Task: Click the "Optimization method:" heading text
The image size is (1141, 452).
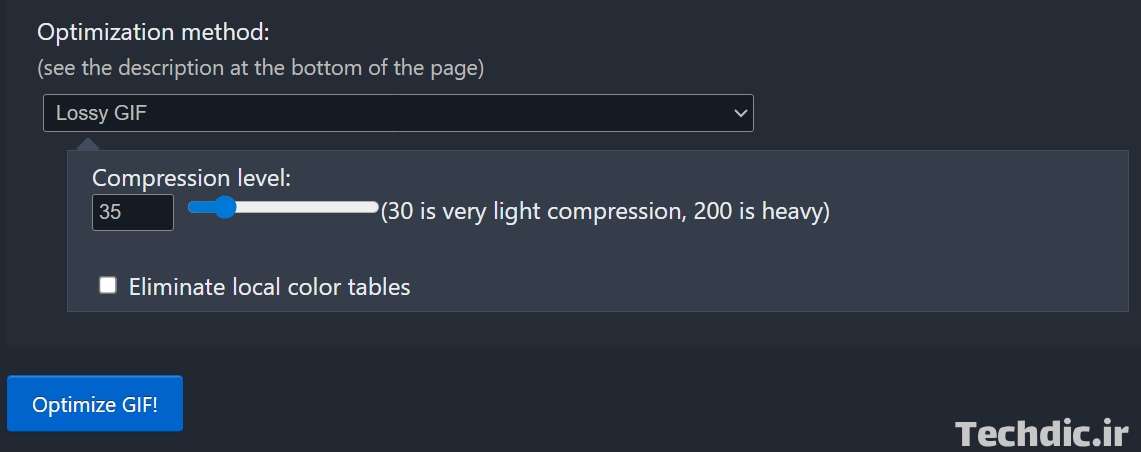Action: pos(153,32)
